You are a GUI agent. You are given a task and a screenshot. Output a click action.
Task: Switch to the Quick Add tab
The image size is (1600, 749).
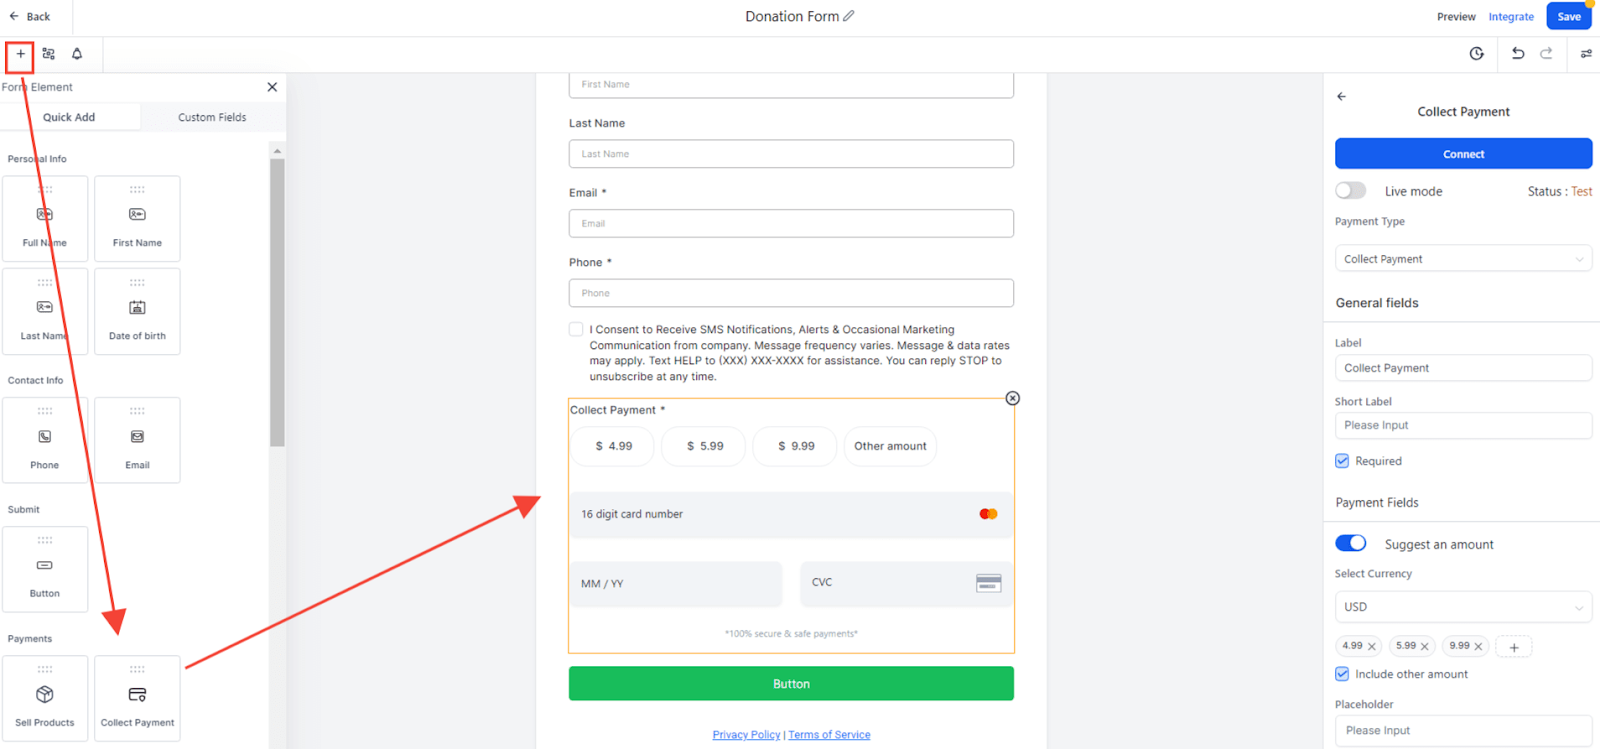[69, 117]
